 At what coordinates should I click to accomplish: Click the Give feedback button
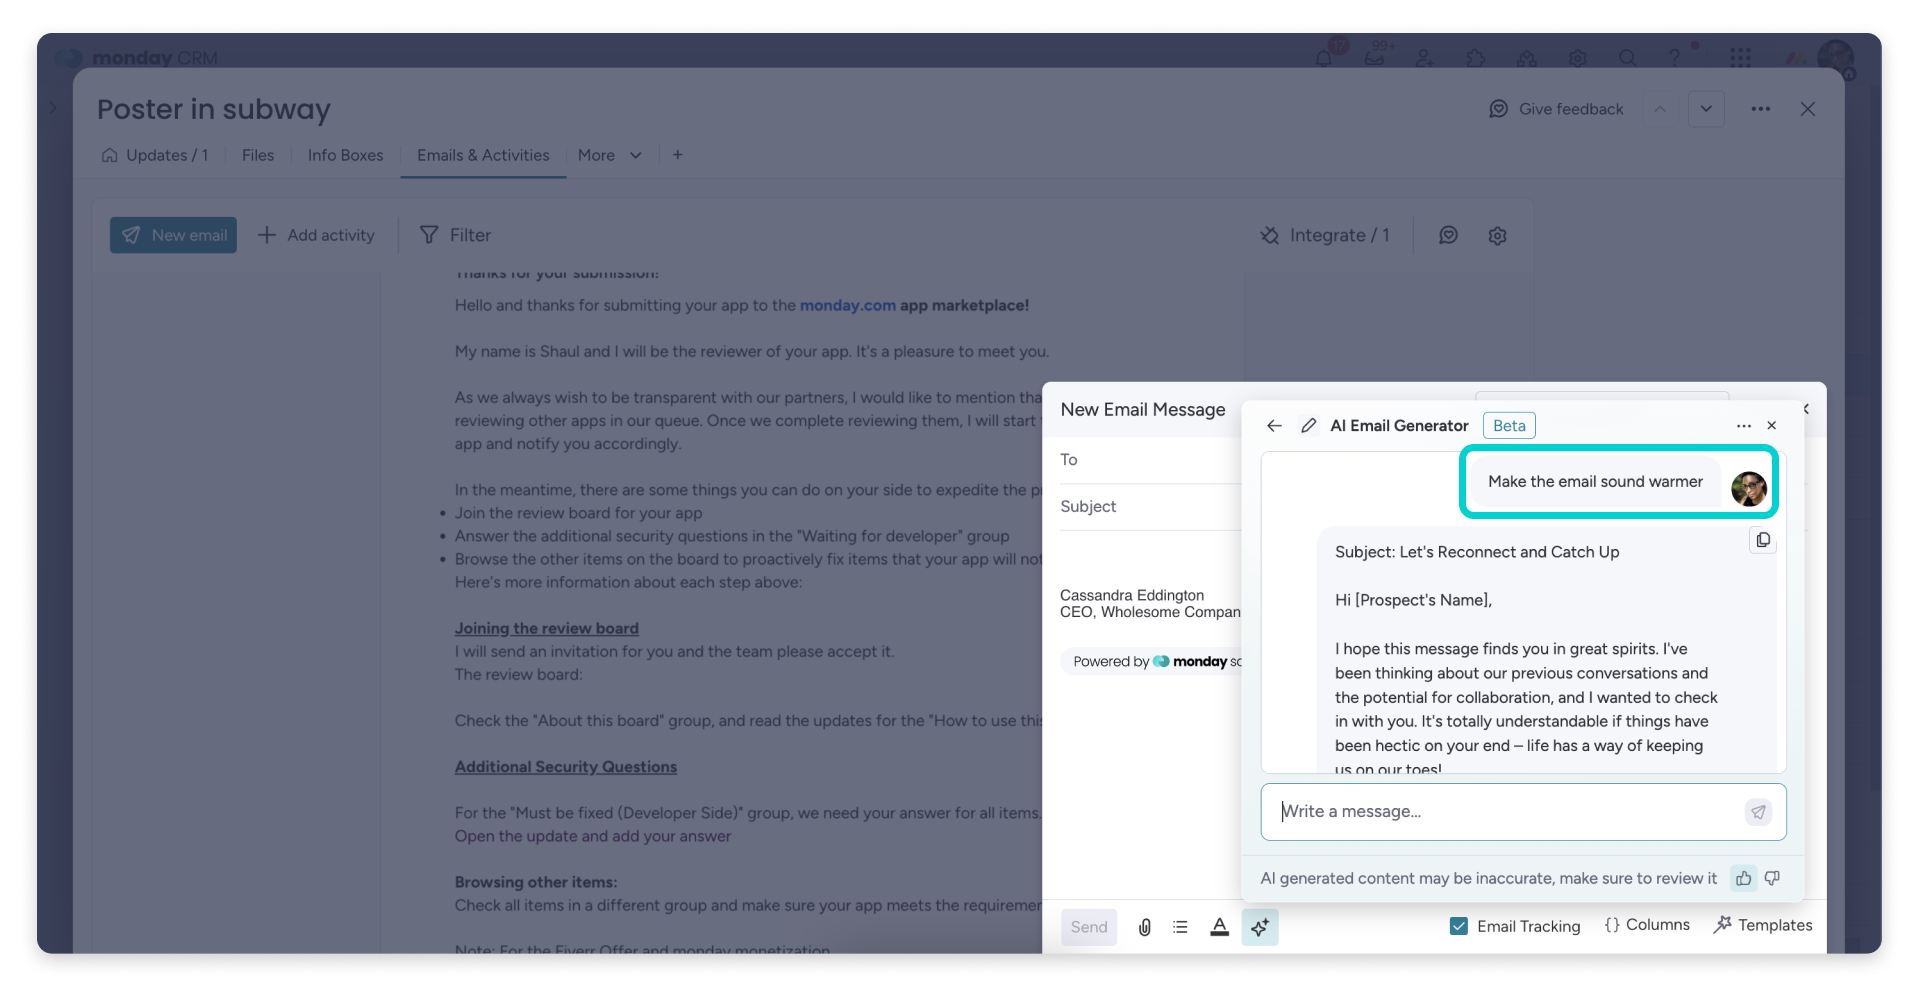click(1556, 109)
